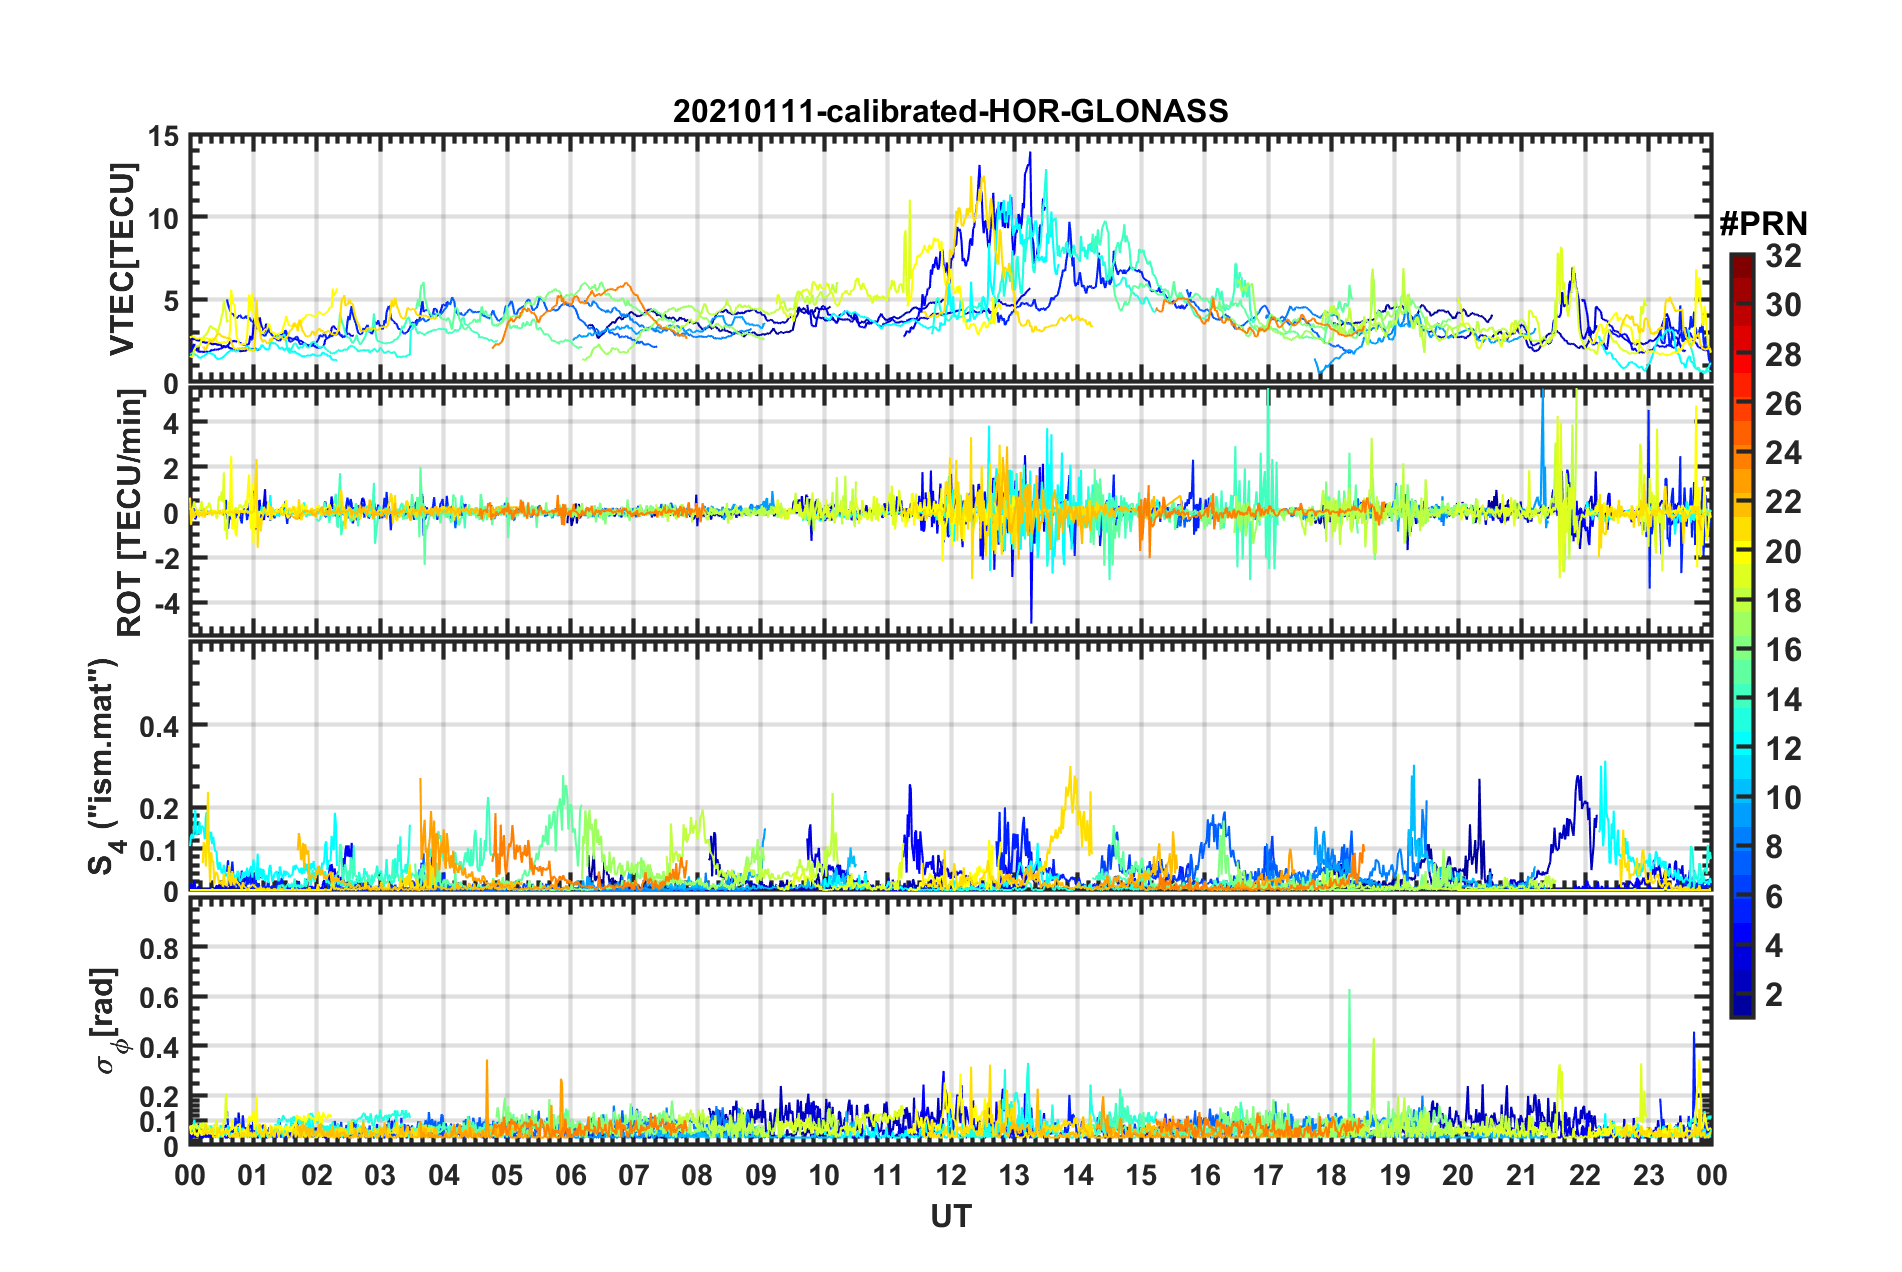1902x1272 pixels.
Task: Select the 10 tick label on the VTEC axis
Action: click(x=162, y=219)
